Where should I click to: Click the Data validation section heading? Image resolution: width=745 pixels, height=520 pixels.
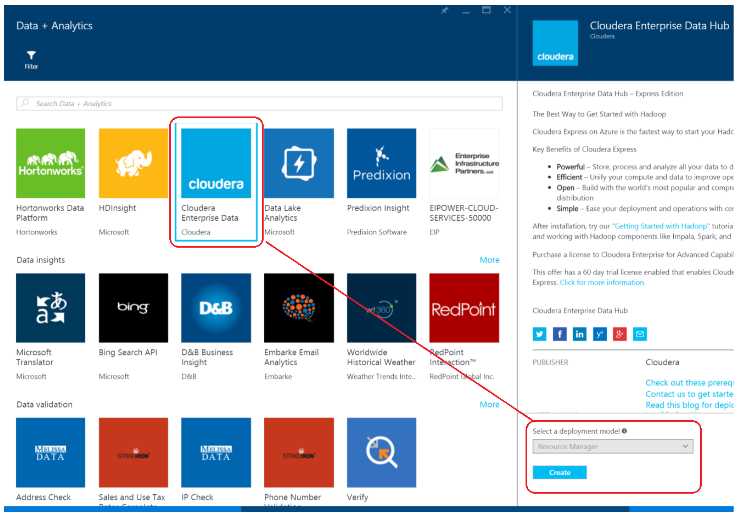coord(44,404)
